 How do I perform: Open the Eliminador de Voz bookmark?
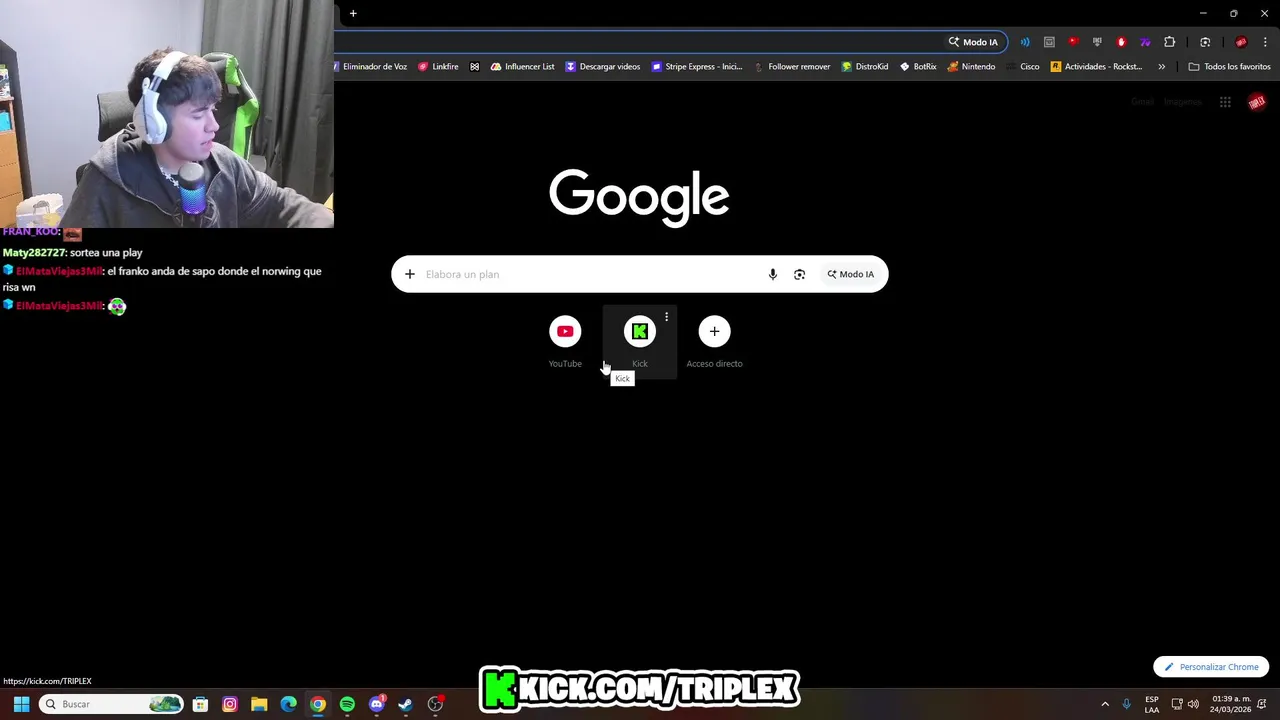coord(369,67)
